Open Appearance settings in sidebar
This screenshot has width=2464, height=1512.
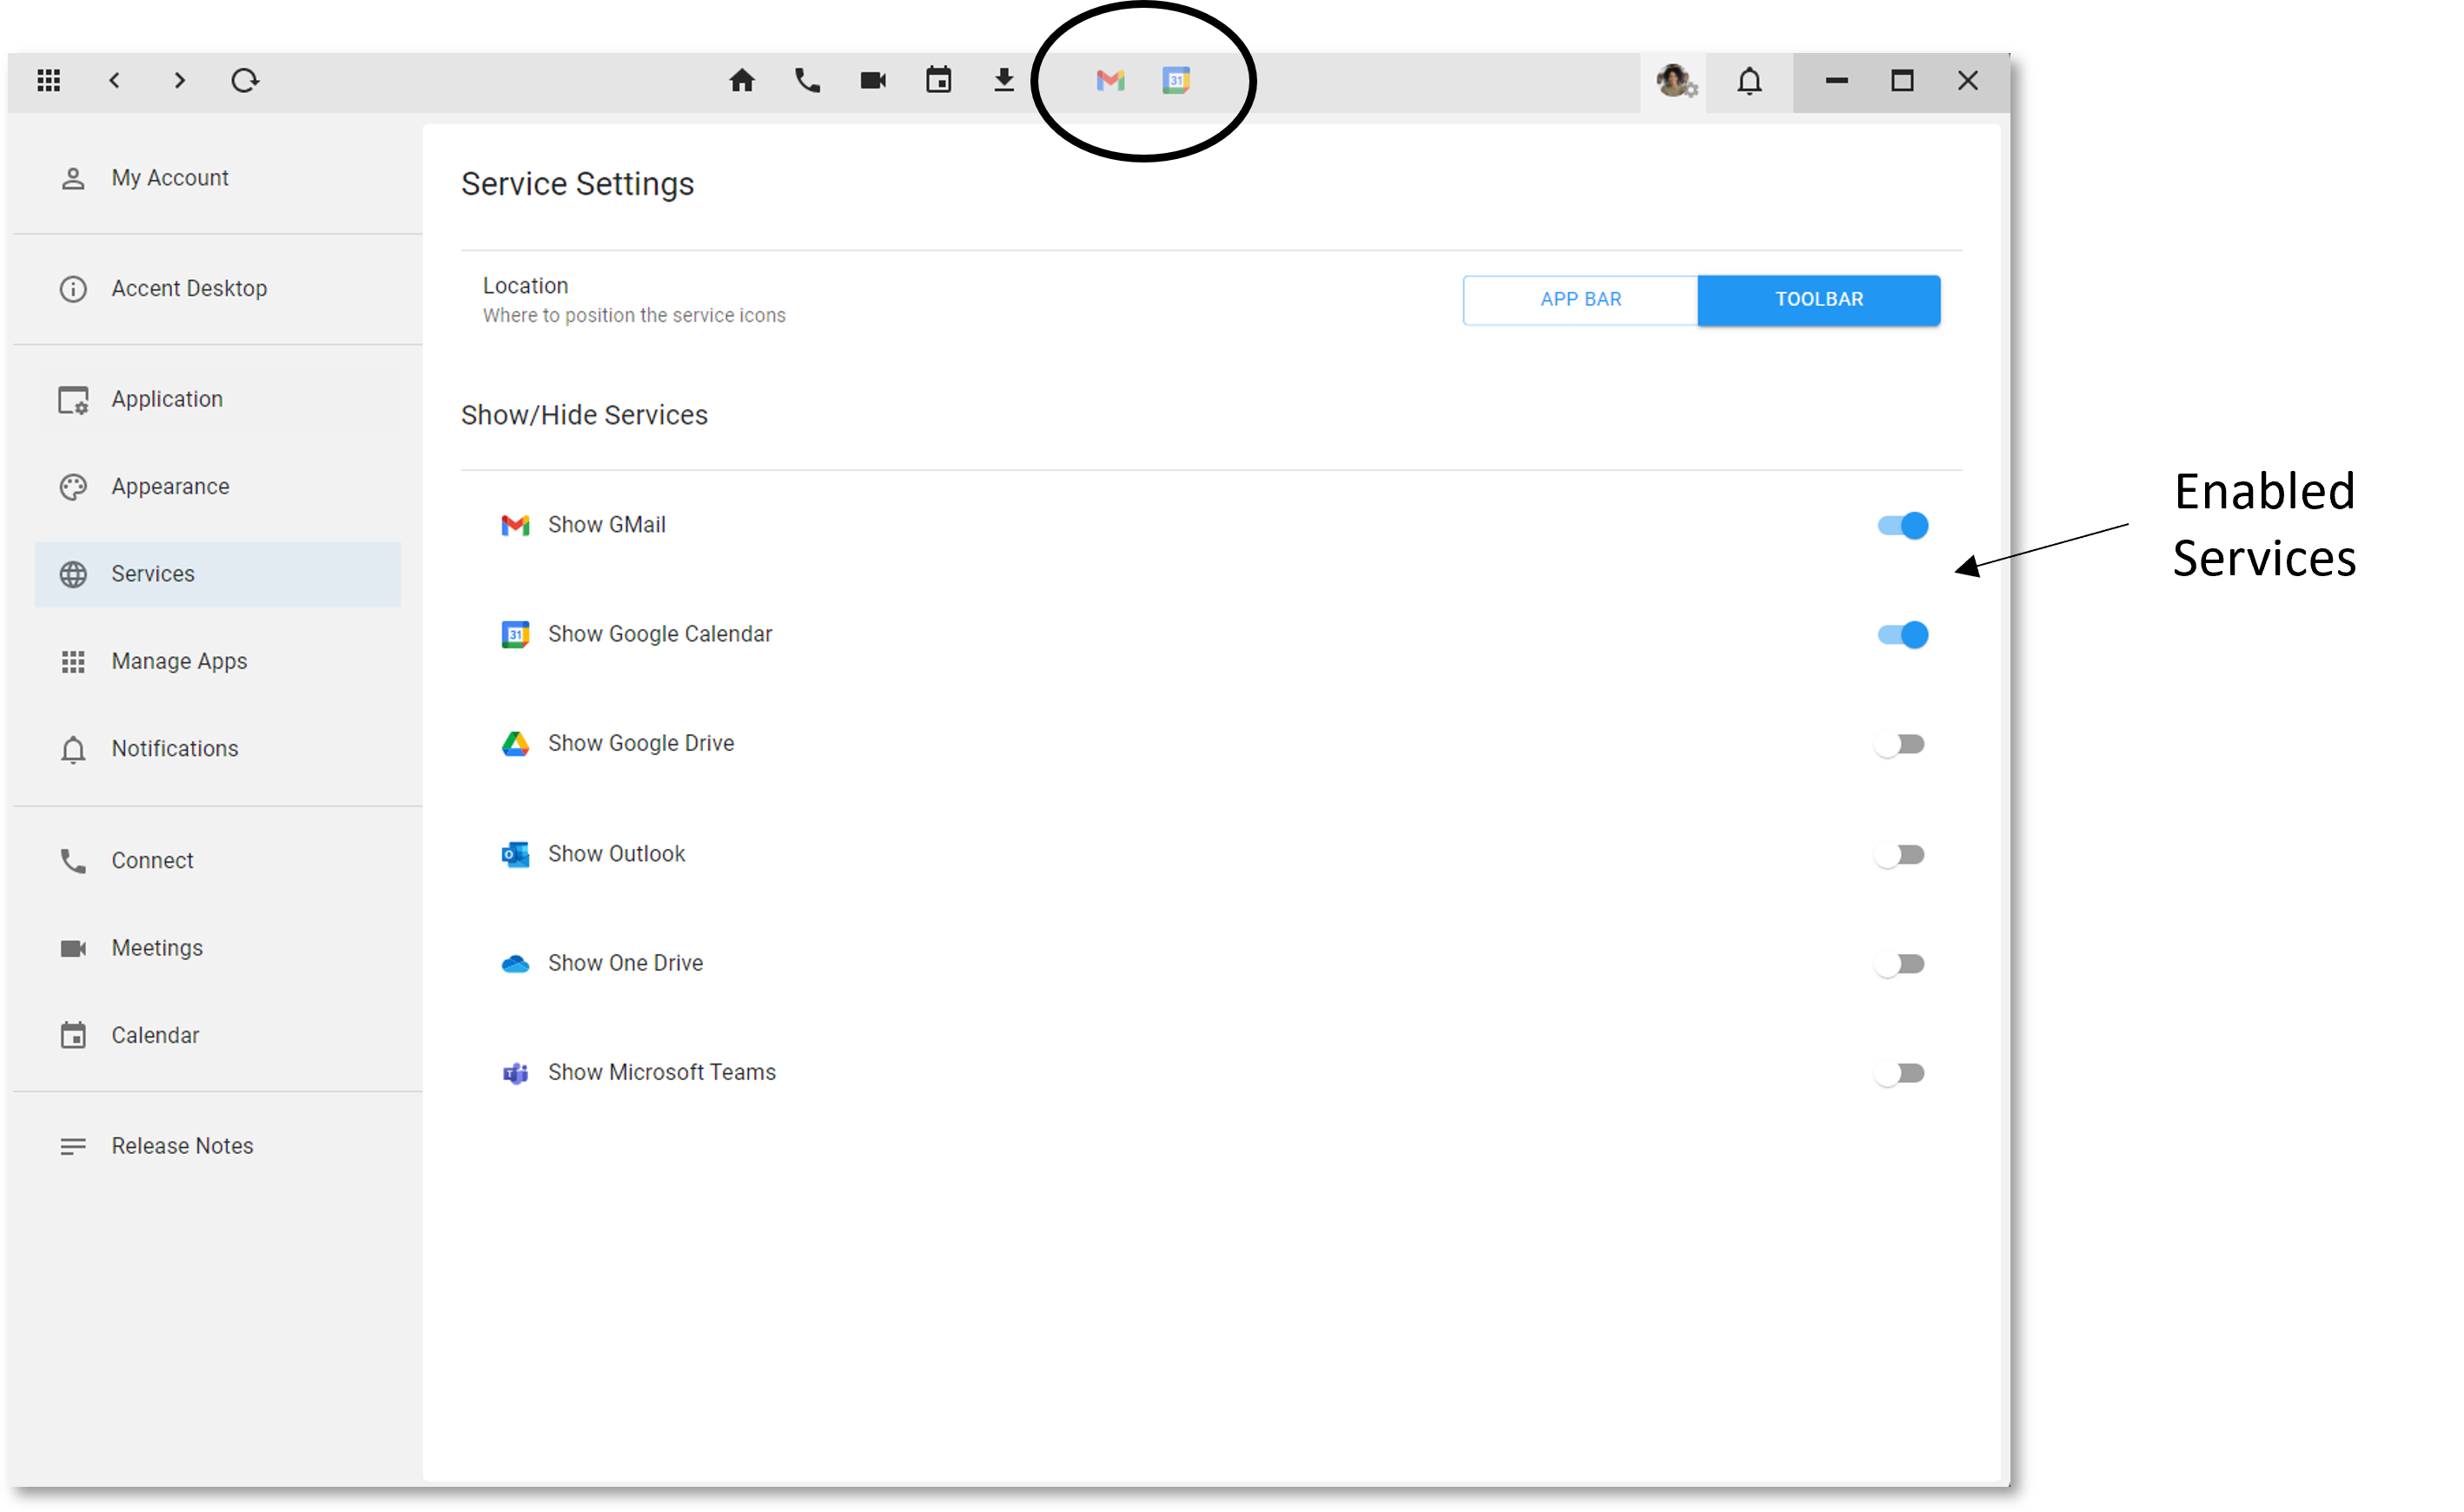170,487
